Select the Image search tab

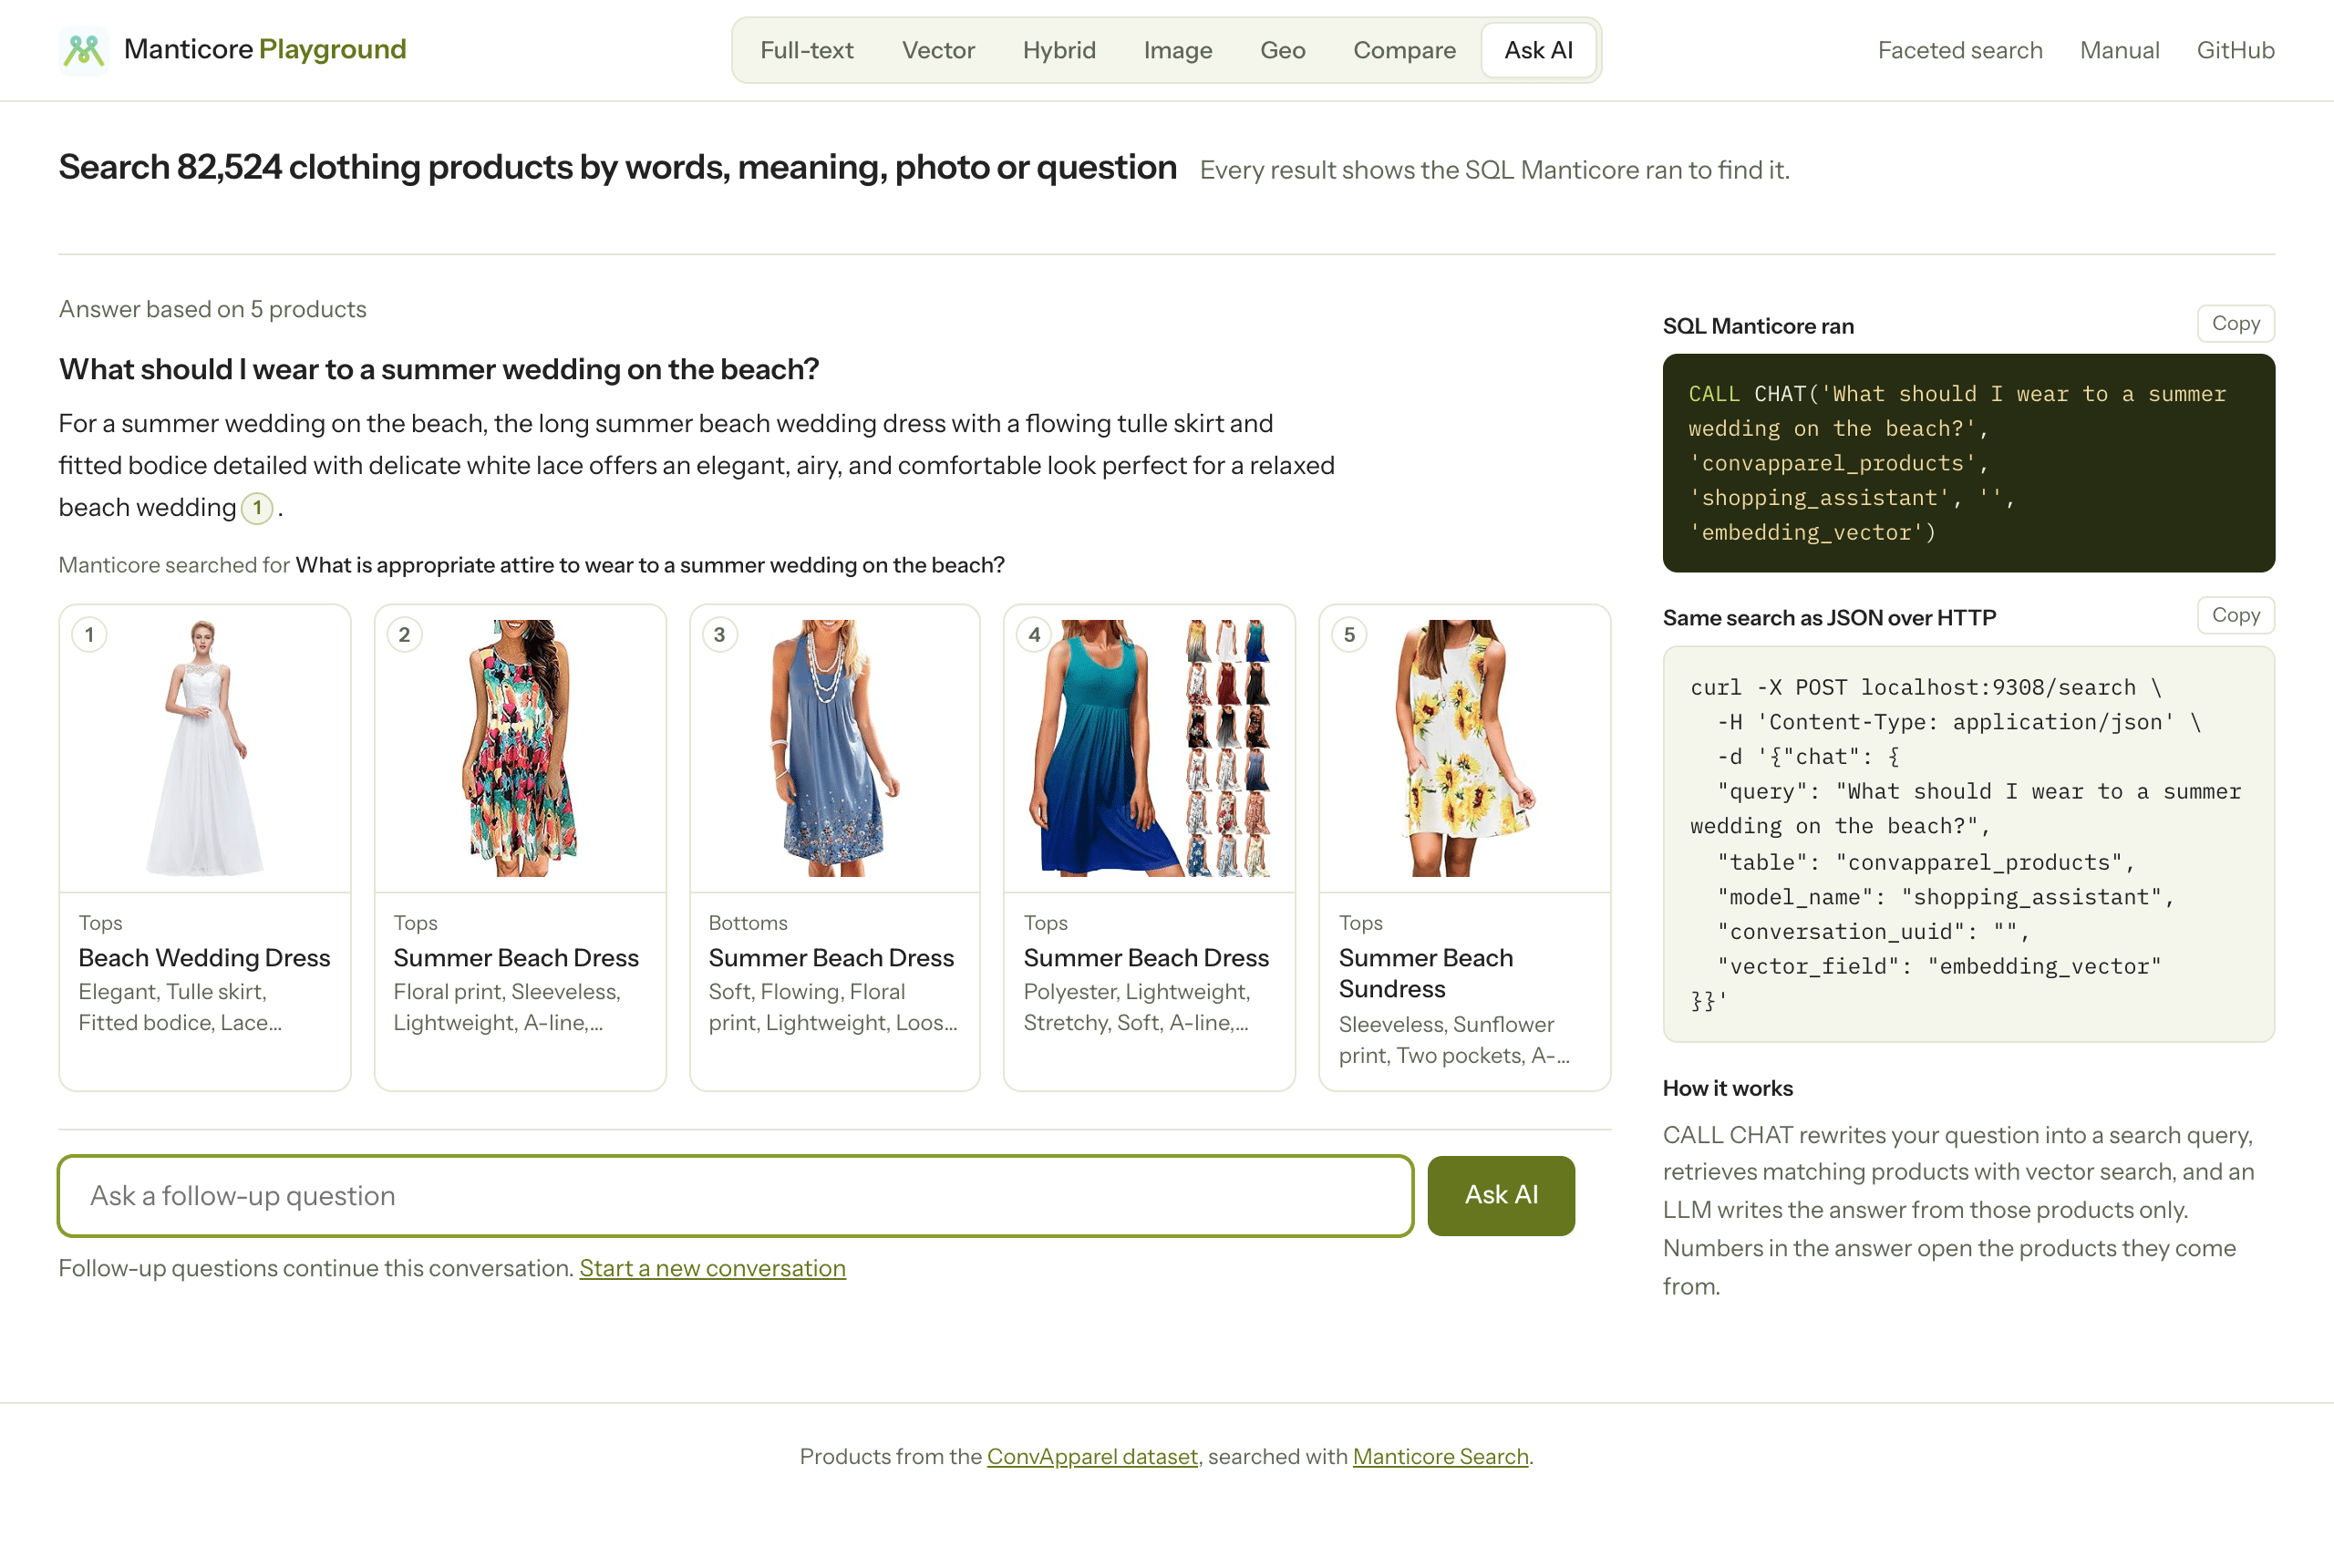click(x=1177, y=50)
